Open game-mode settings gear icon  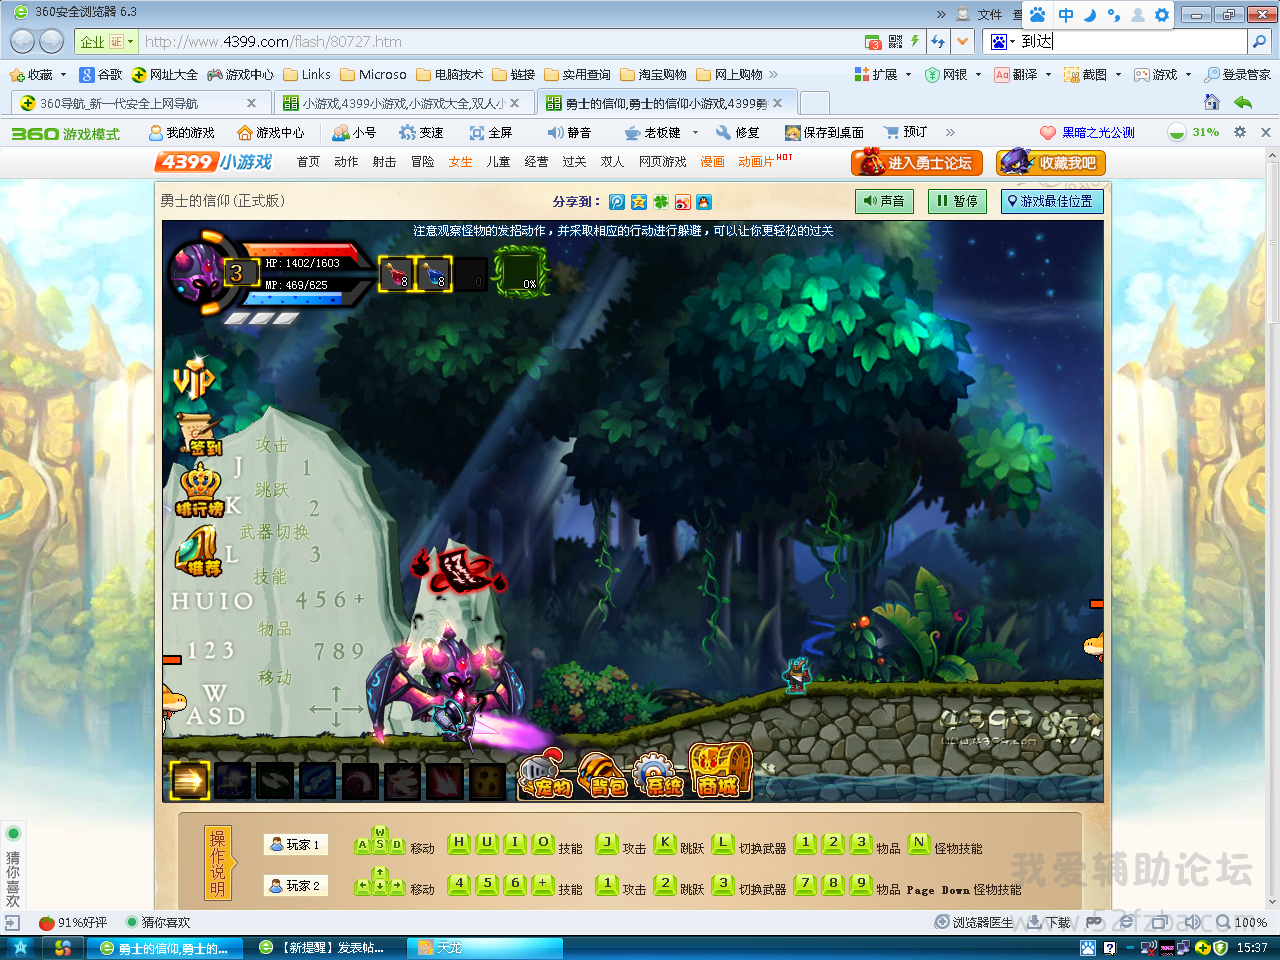pos(1240,132)
